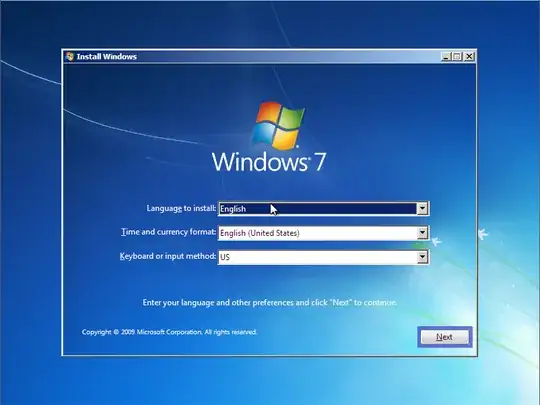This screenshot has width=540, height=405.
Task: Close the Install Windows window
Action: [x=469, y=56]
